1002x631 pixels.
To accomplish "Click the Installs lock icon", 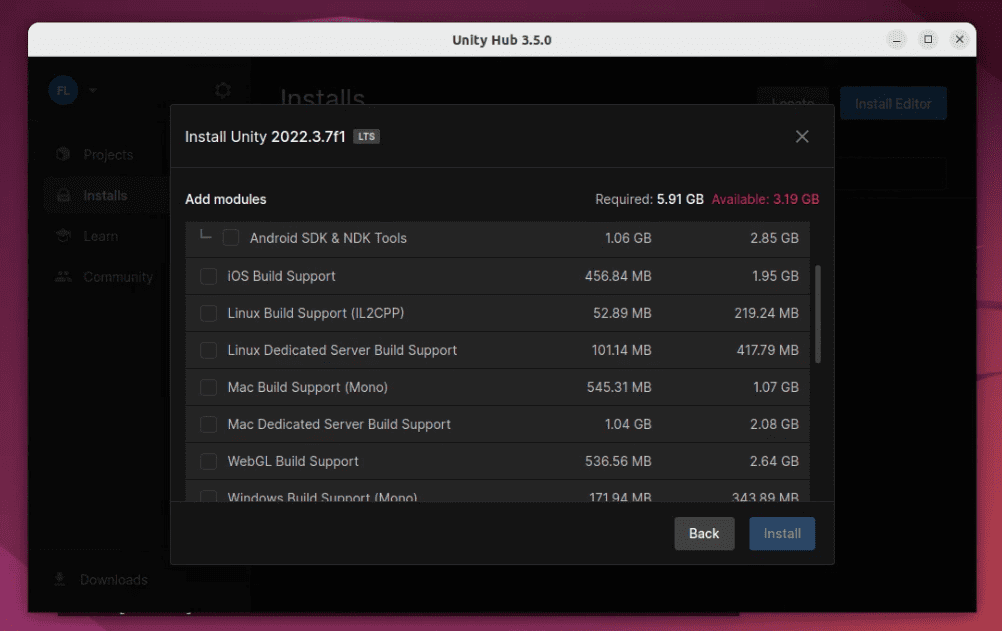I will point(63,196).
